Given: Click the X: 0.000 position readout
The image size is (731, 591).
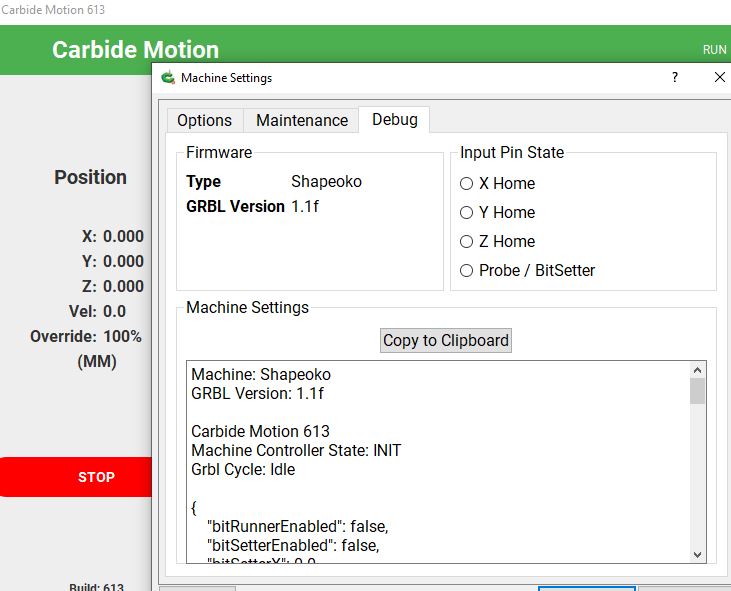Looking at the screenshot, I should pyautogui.click(x=113, y=236).
